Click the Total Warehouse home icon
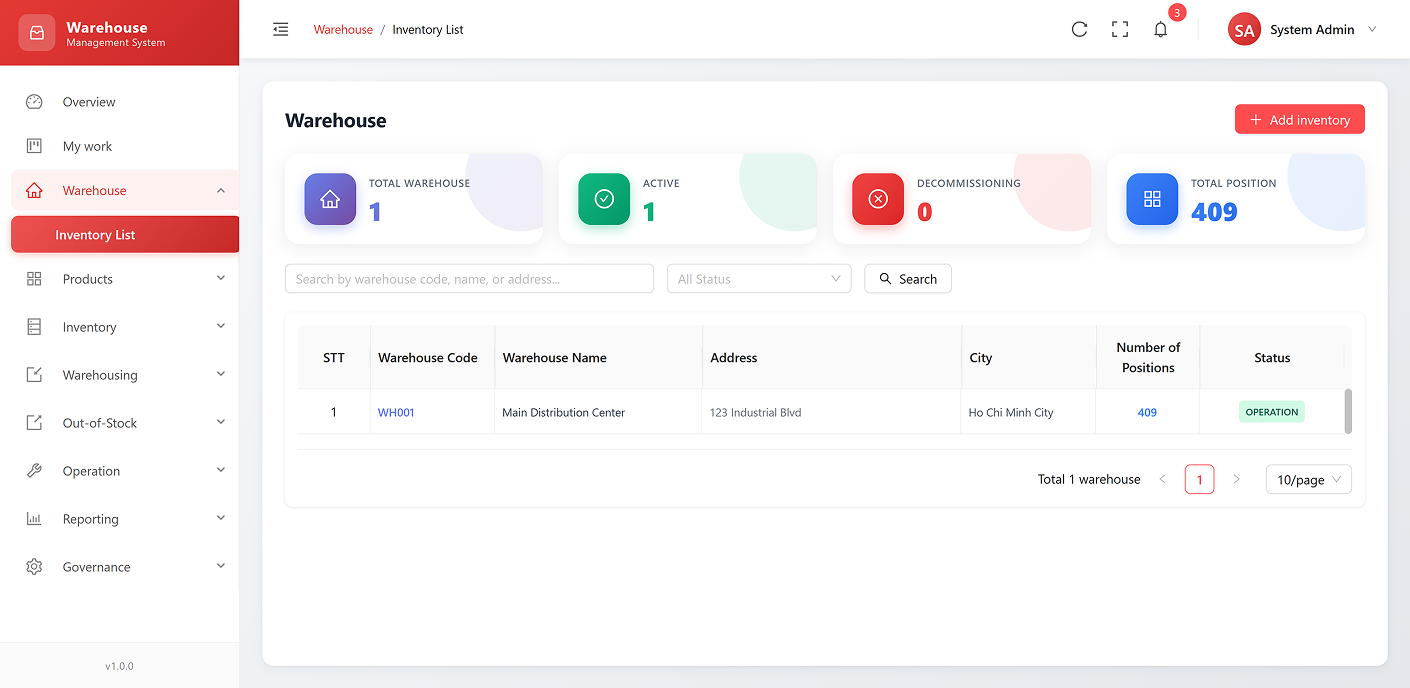 click(x=330, y=199)
